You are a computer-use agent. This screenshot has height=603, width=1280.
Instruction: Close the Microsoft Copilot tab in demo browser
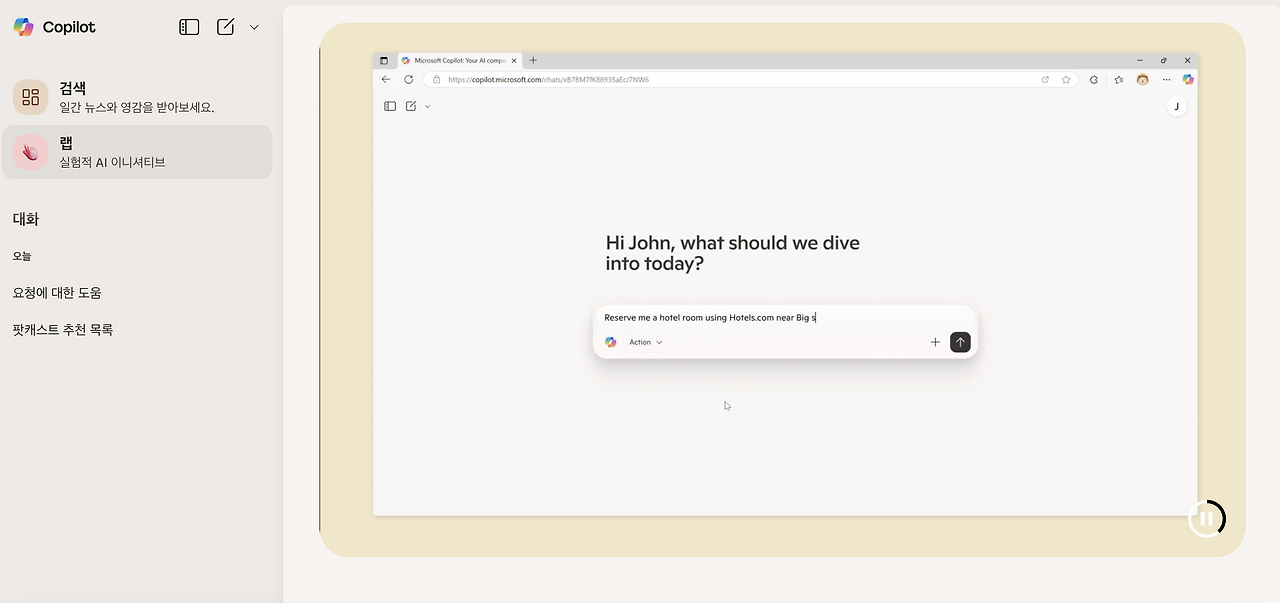(x=514, y=60)
